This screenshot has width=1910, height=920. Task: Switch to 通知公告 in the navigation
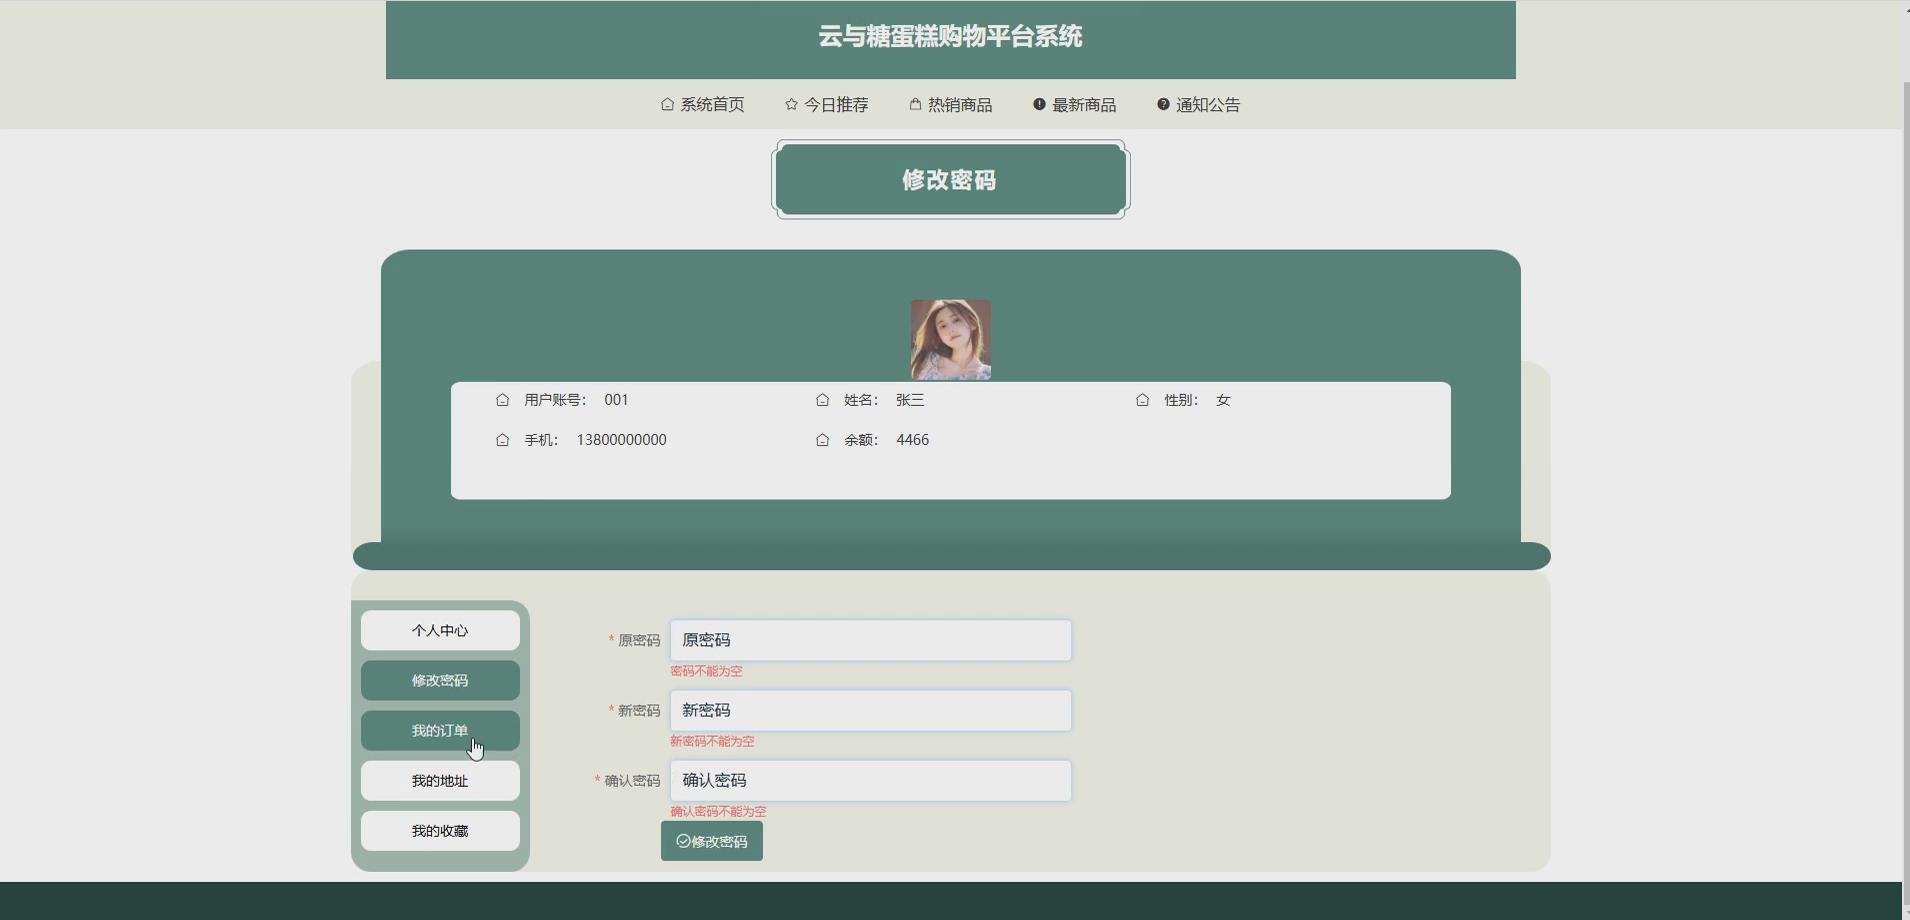[1206, 104]
